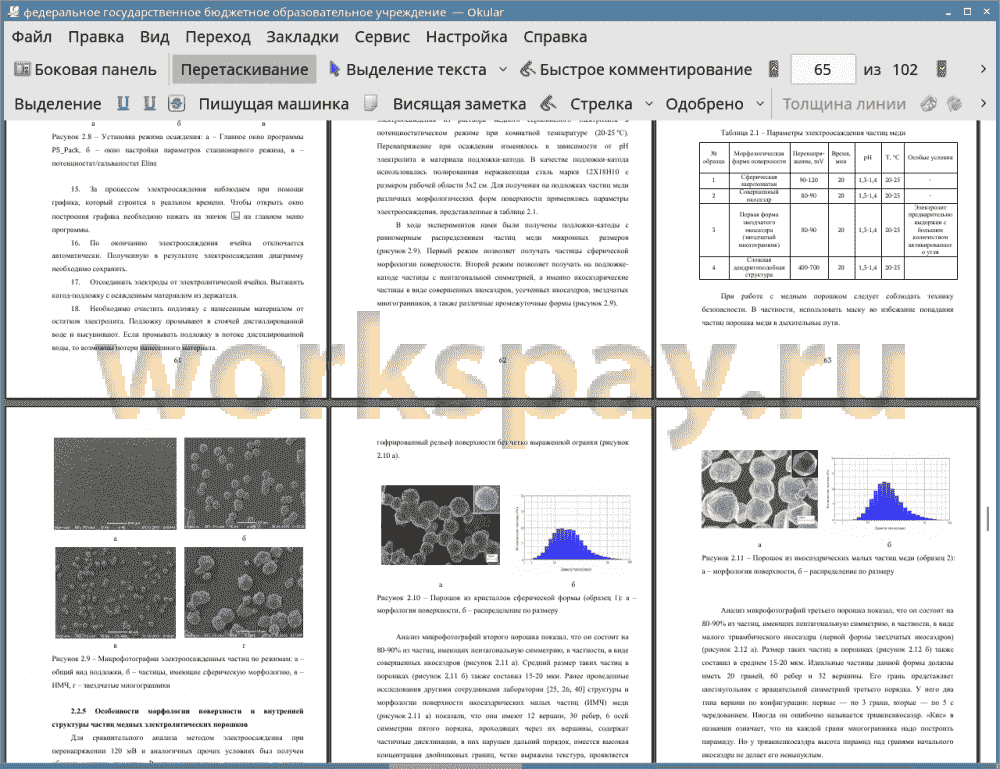
Task: Open the Справка menu
Action: click(555, 37)
